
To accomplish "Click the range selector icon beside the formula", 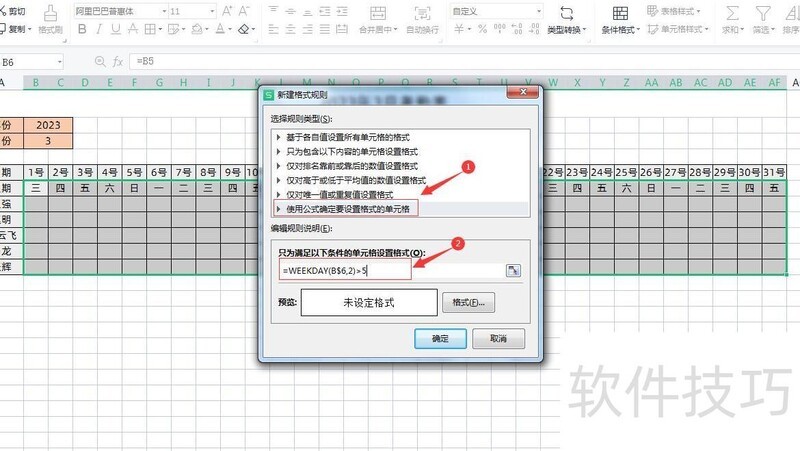I will [513, 270].
